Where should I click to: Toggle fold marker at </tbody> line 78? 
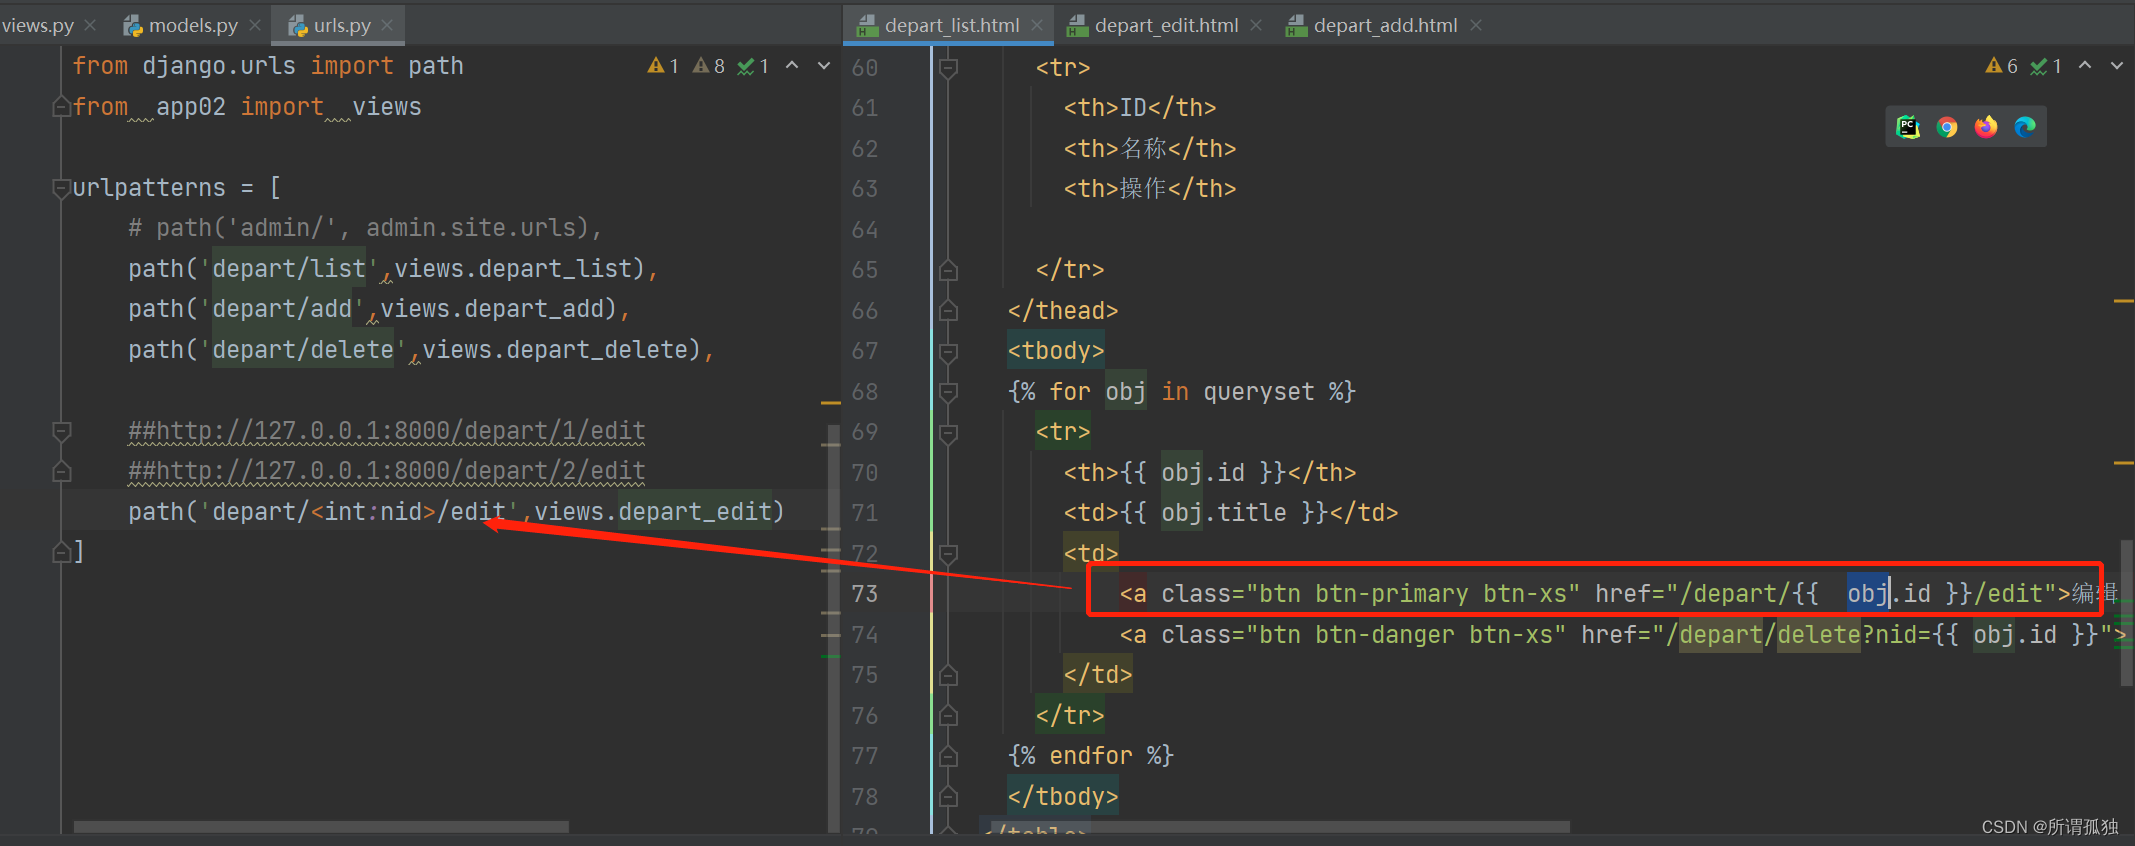click(949, 797)
